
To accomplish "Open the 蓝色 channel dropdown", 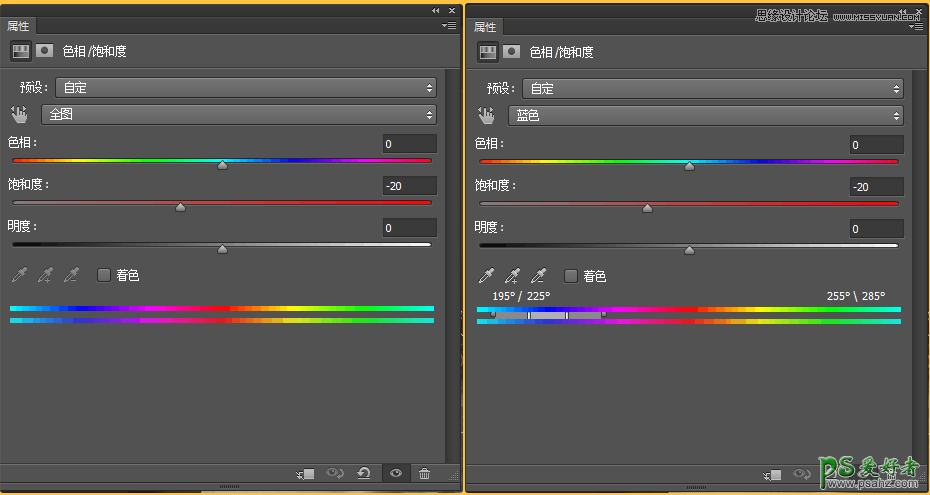I will coord(705,115).
